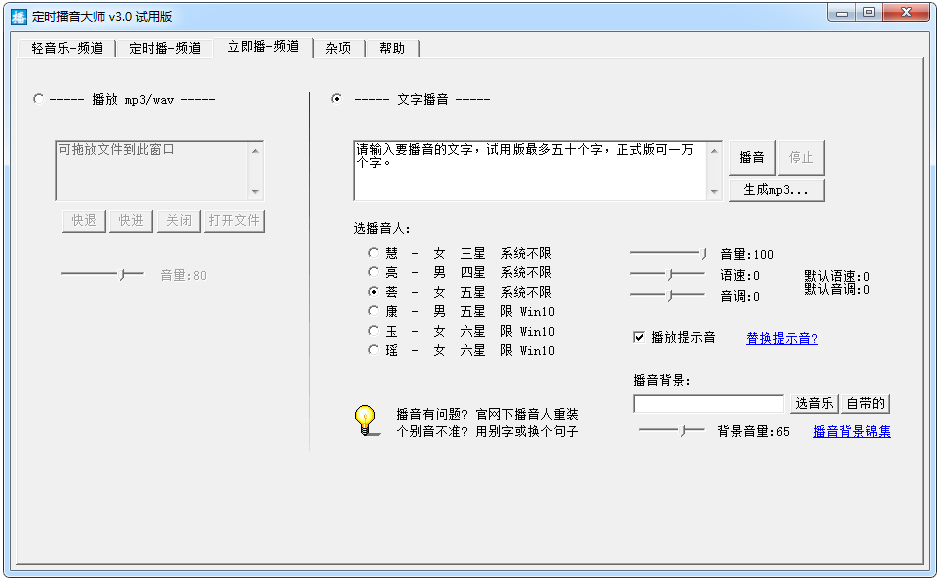Minimize the 定时播音大师 window
This screenshot has width=940, height=580.
point(842,13)
